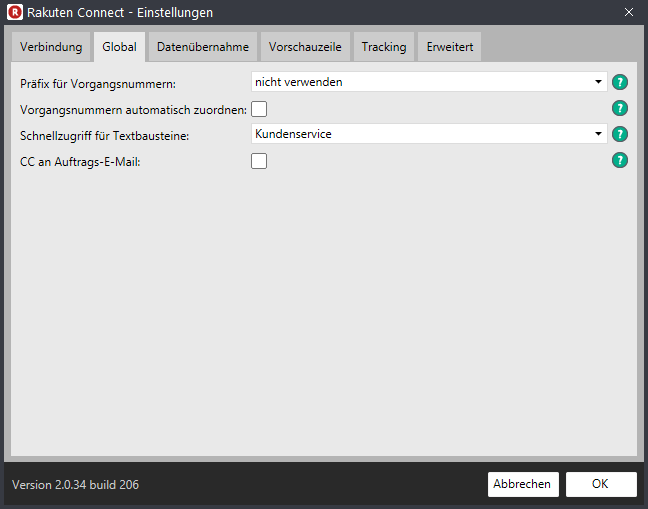Screen dimensions: 648x509
Task: Switch to the Verbindung tab
Action: pos(51,47)
